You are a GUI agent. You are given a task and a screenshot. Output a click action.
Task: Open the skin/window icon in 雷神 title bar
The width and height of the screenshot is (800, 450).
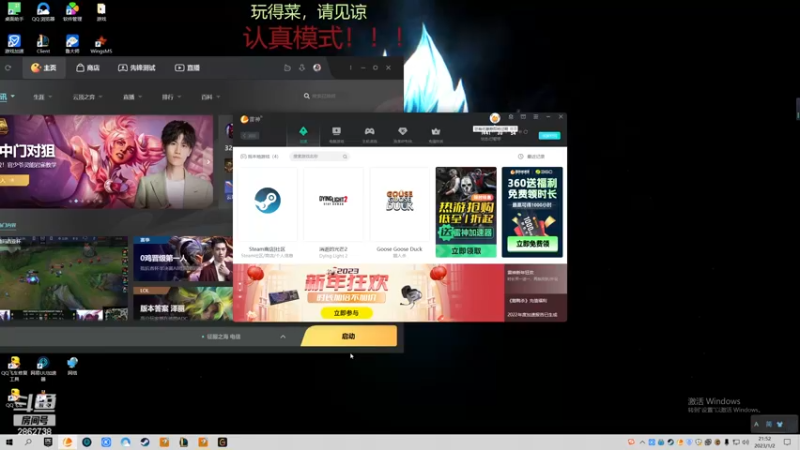coord(523,117)
